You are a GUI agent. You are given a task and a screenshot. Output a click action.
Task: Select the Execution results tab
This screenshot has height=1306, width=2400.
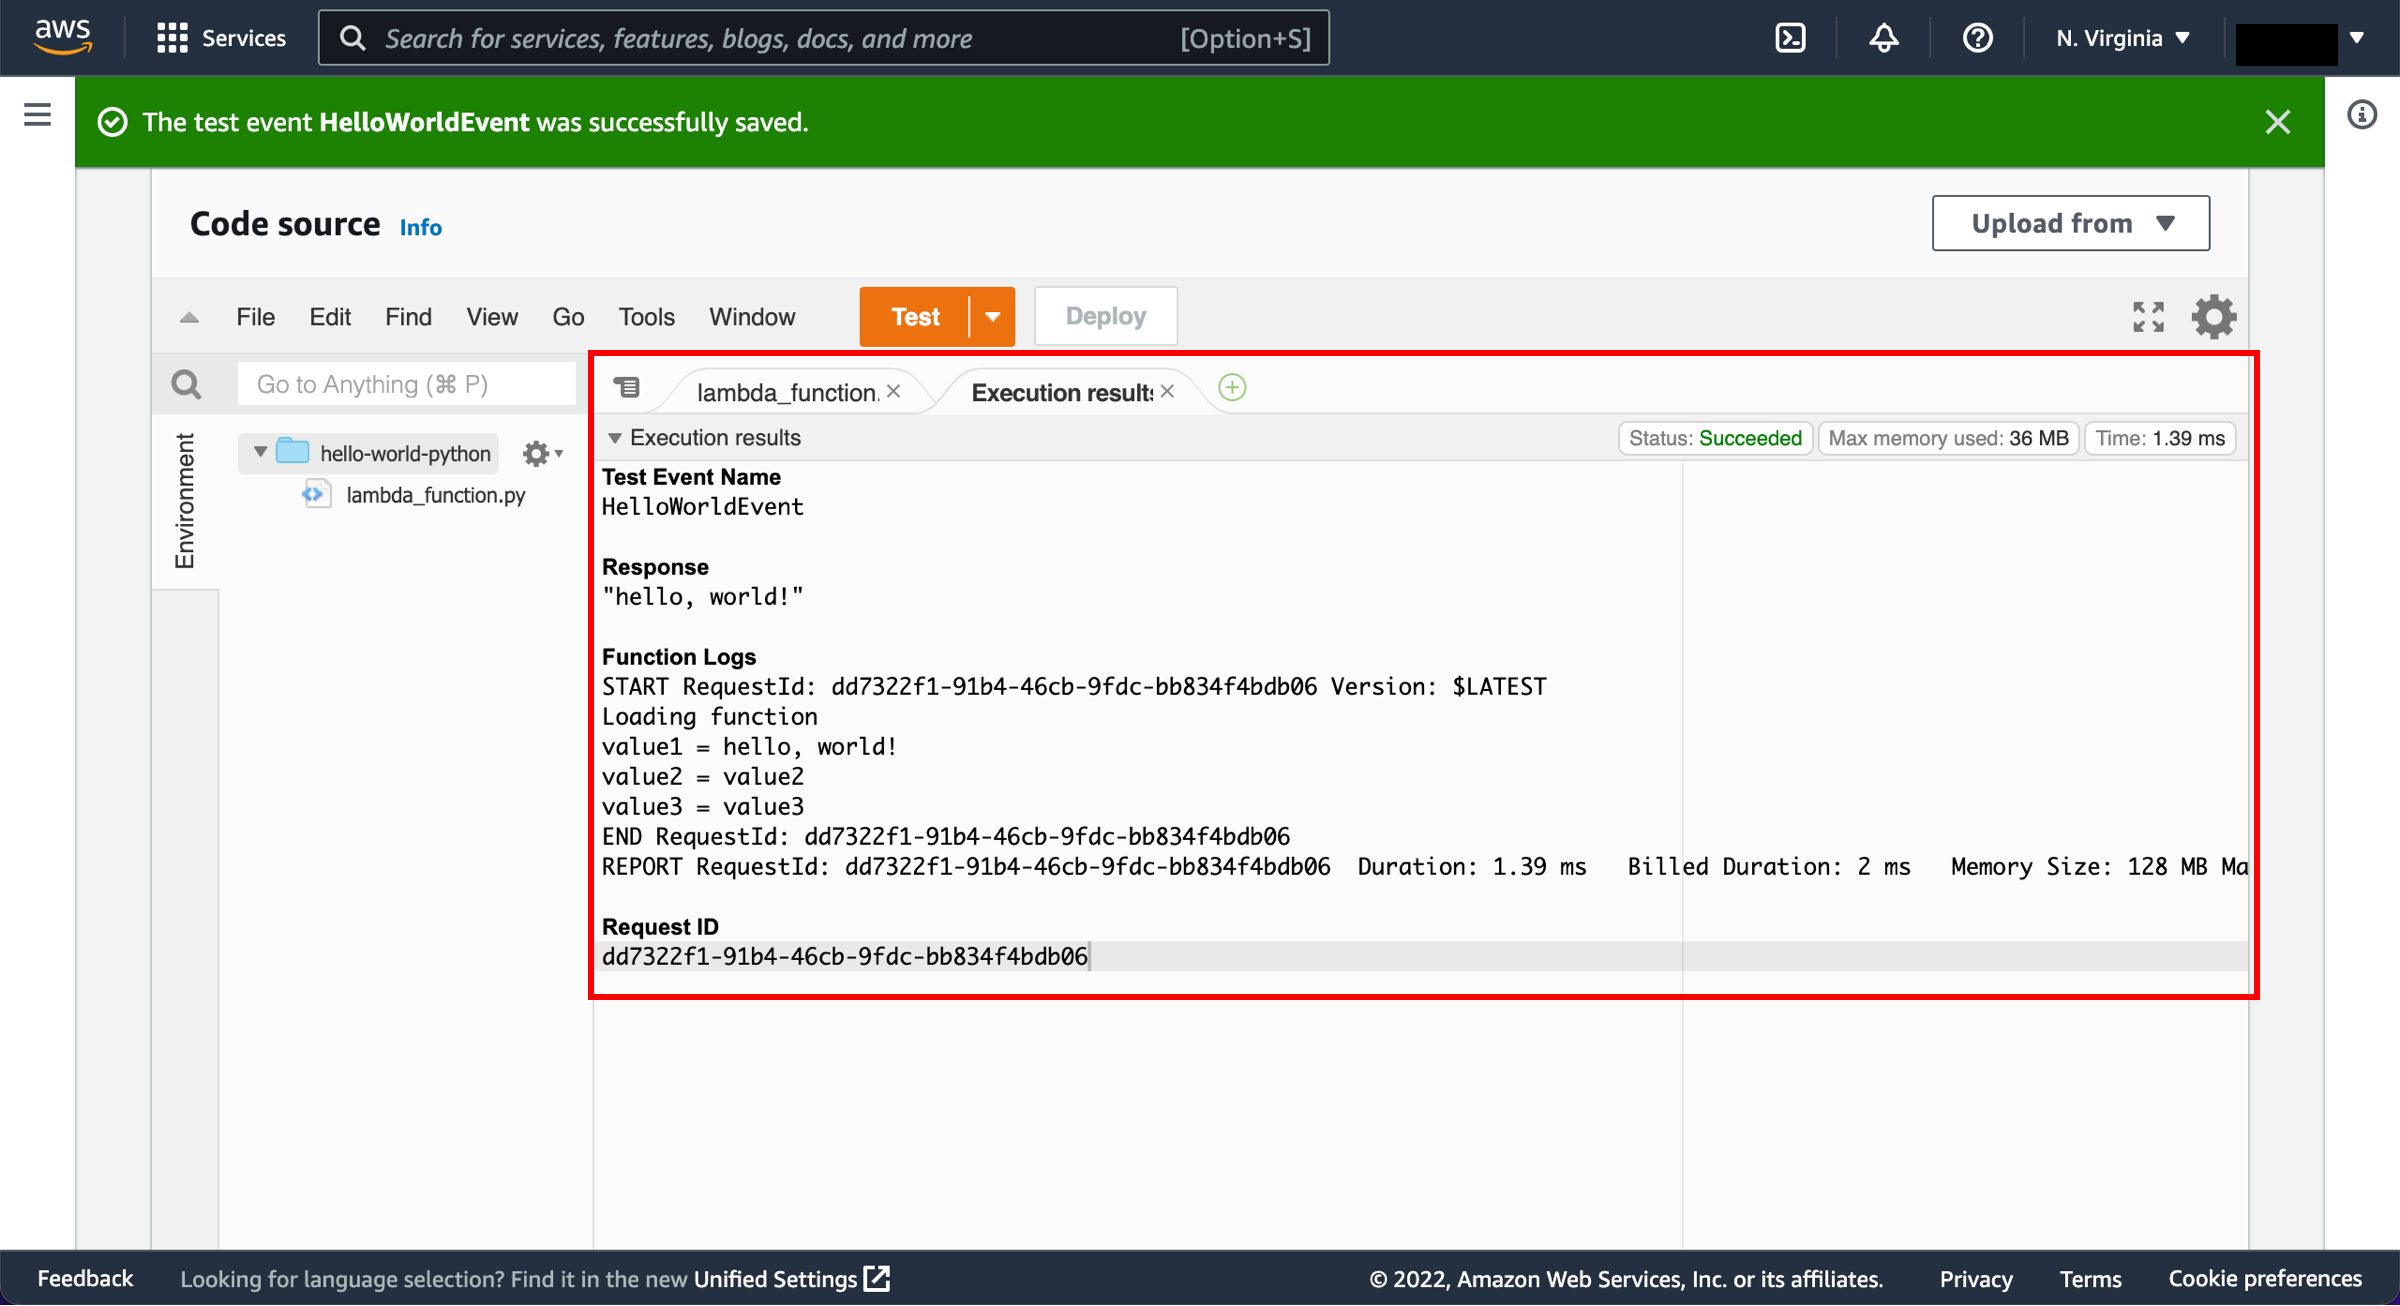tap(1061, 391)
